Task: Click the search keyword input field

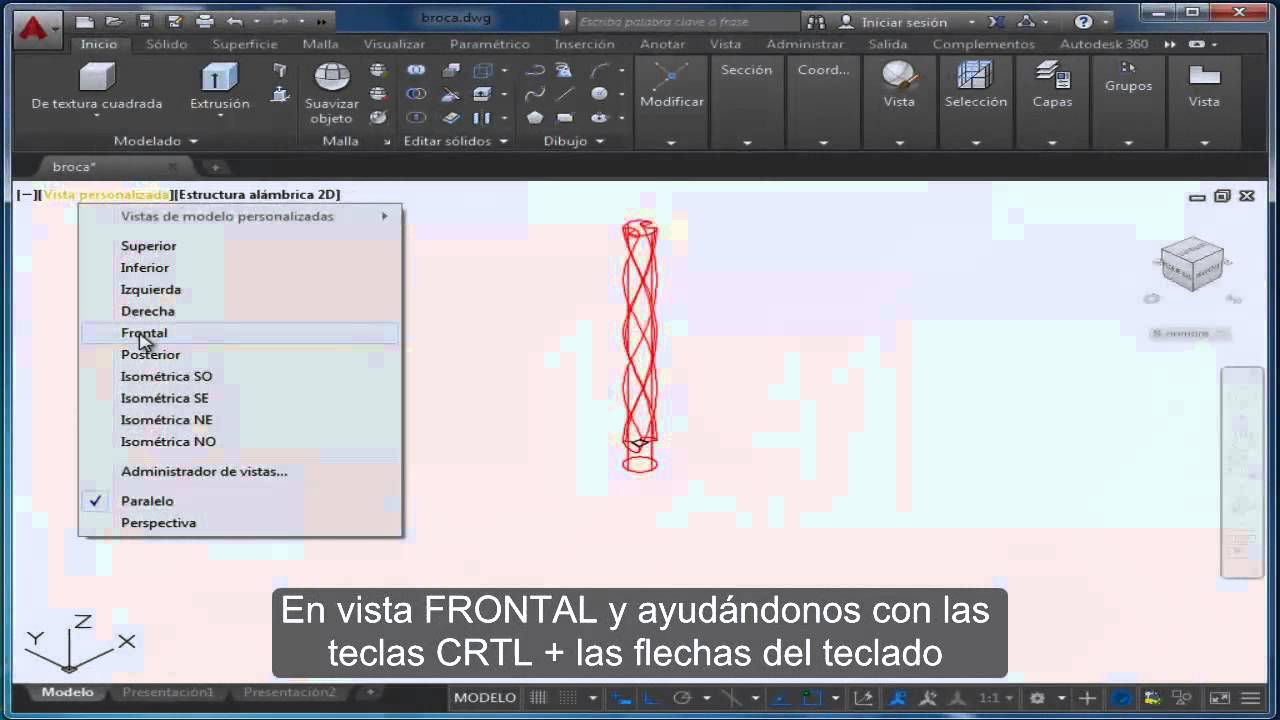Action: [x=688, y=21]
